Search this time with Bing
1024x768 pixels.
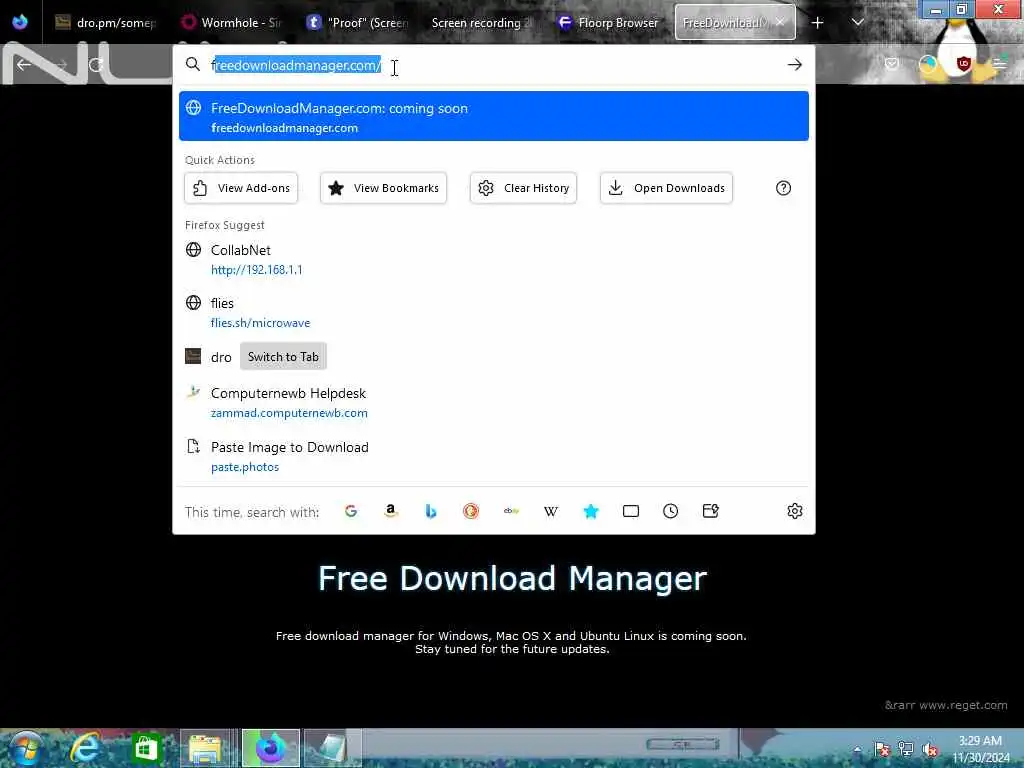[430, 511]
